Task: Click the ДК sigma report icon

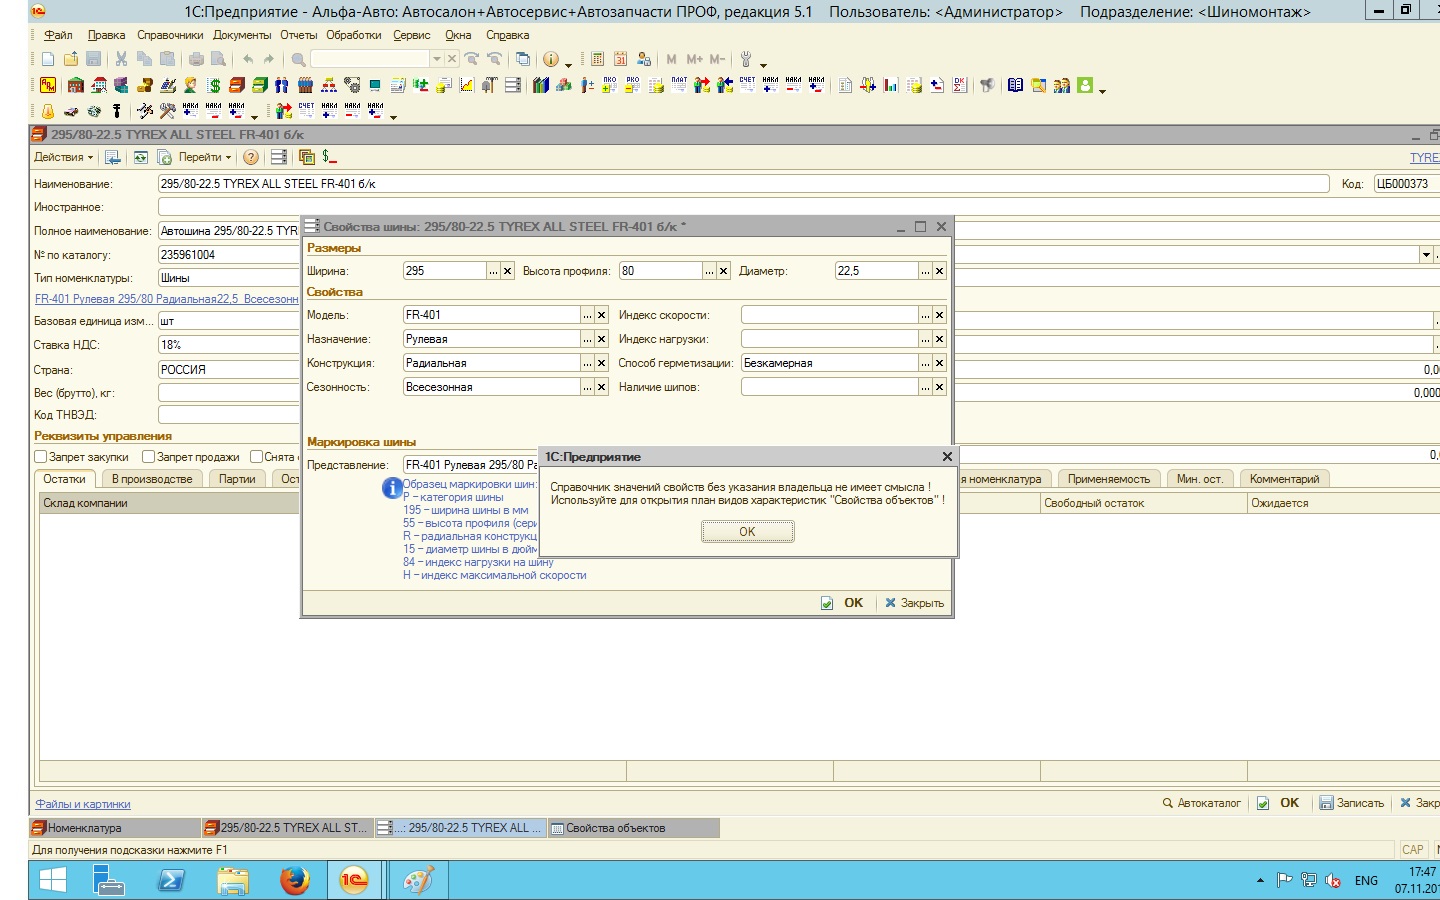Action: coord(960,85)
